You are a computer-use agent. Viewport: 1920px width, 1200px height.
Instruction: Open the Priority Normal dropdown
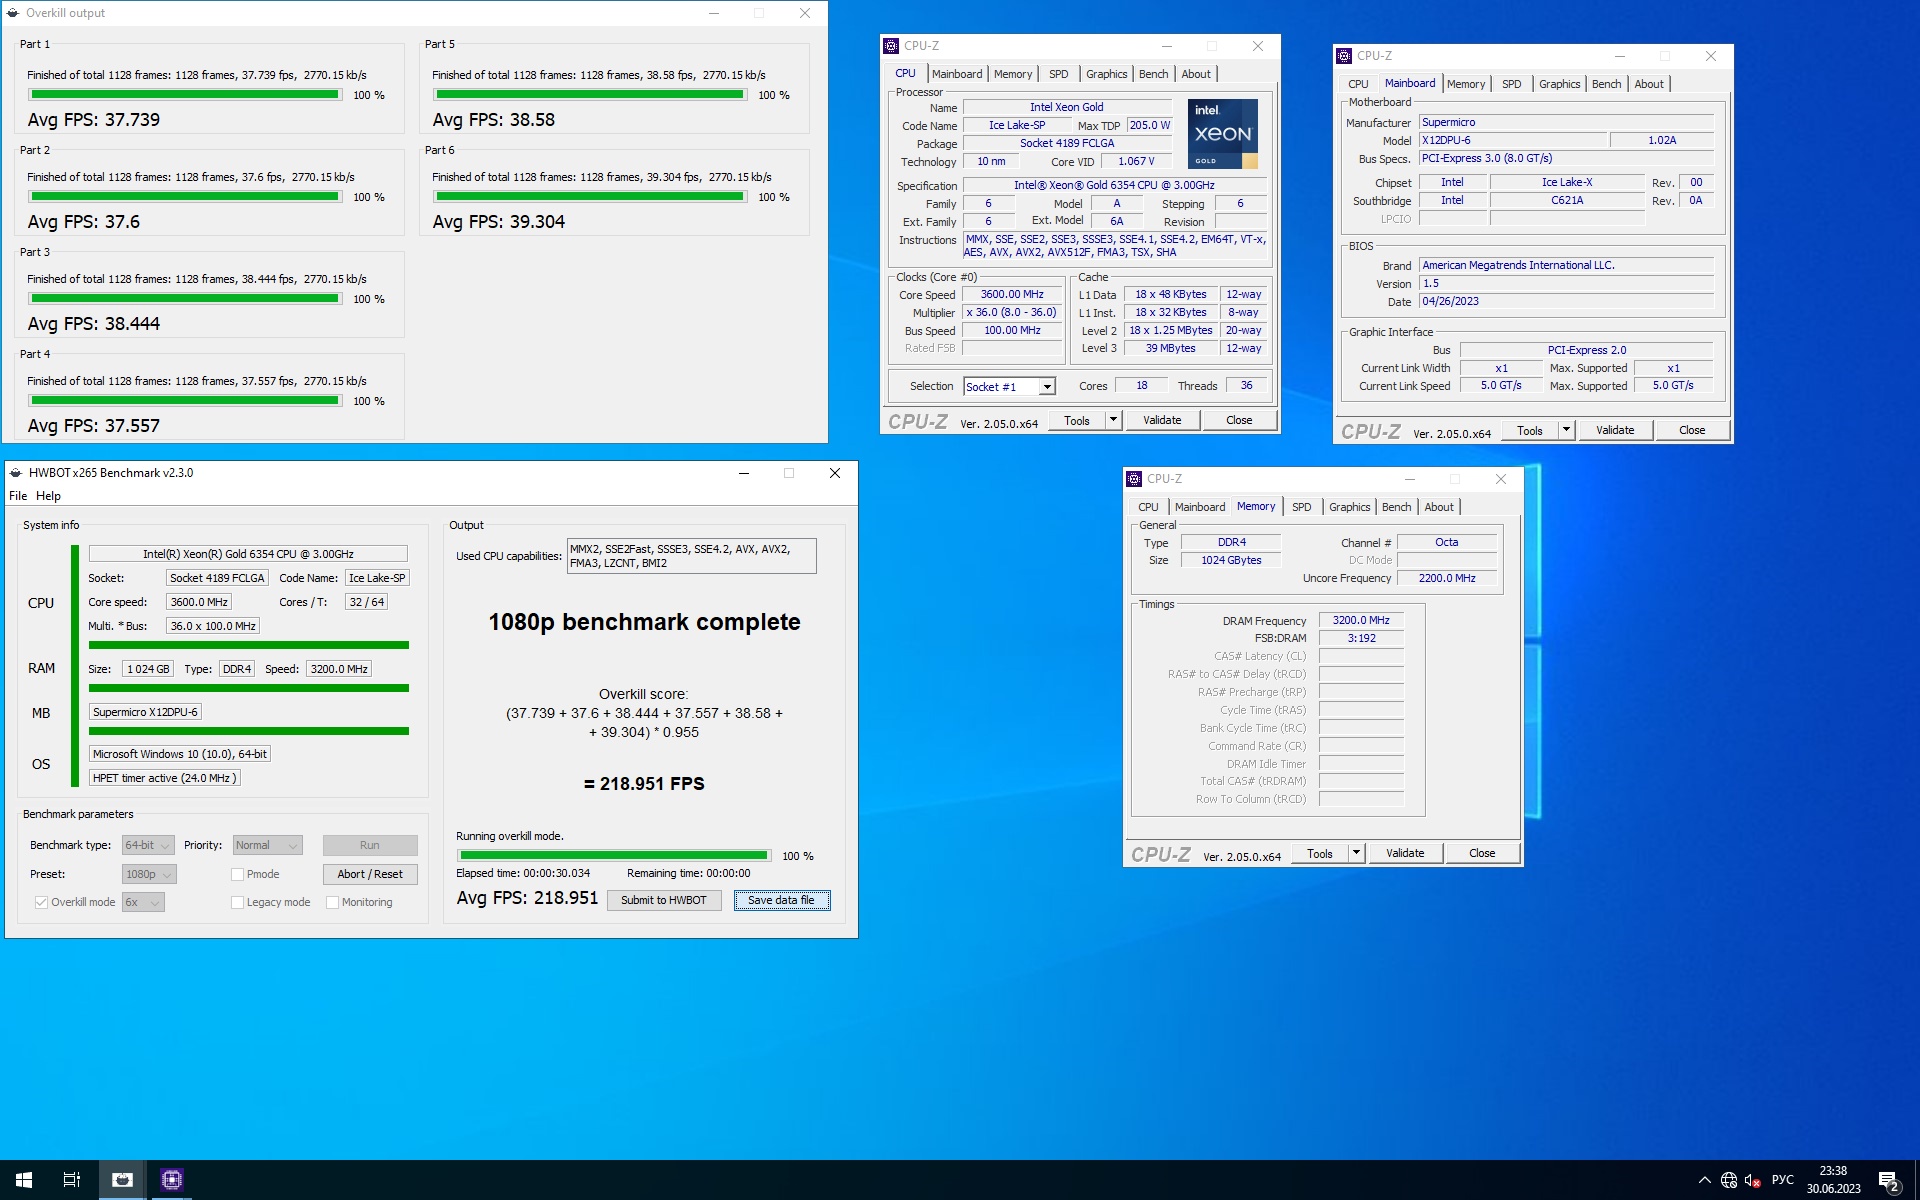[x=267, y=845]
